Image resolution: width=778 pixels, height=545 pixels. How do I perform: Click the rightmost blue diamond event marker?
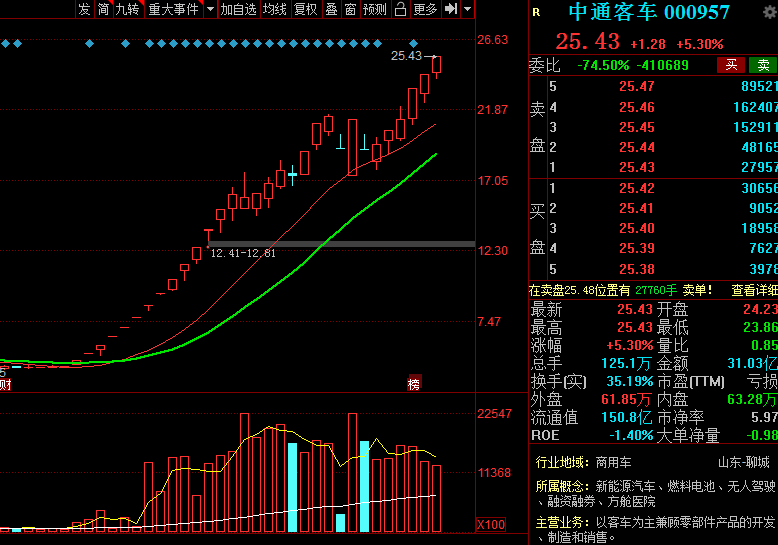tap(413, 44)
